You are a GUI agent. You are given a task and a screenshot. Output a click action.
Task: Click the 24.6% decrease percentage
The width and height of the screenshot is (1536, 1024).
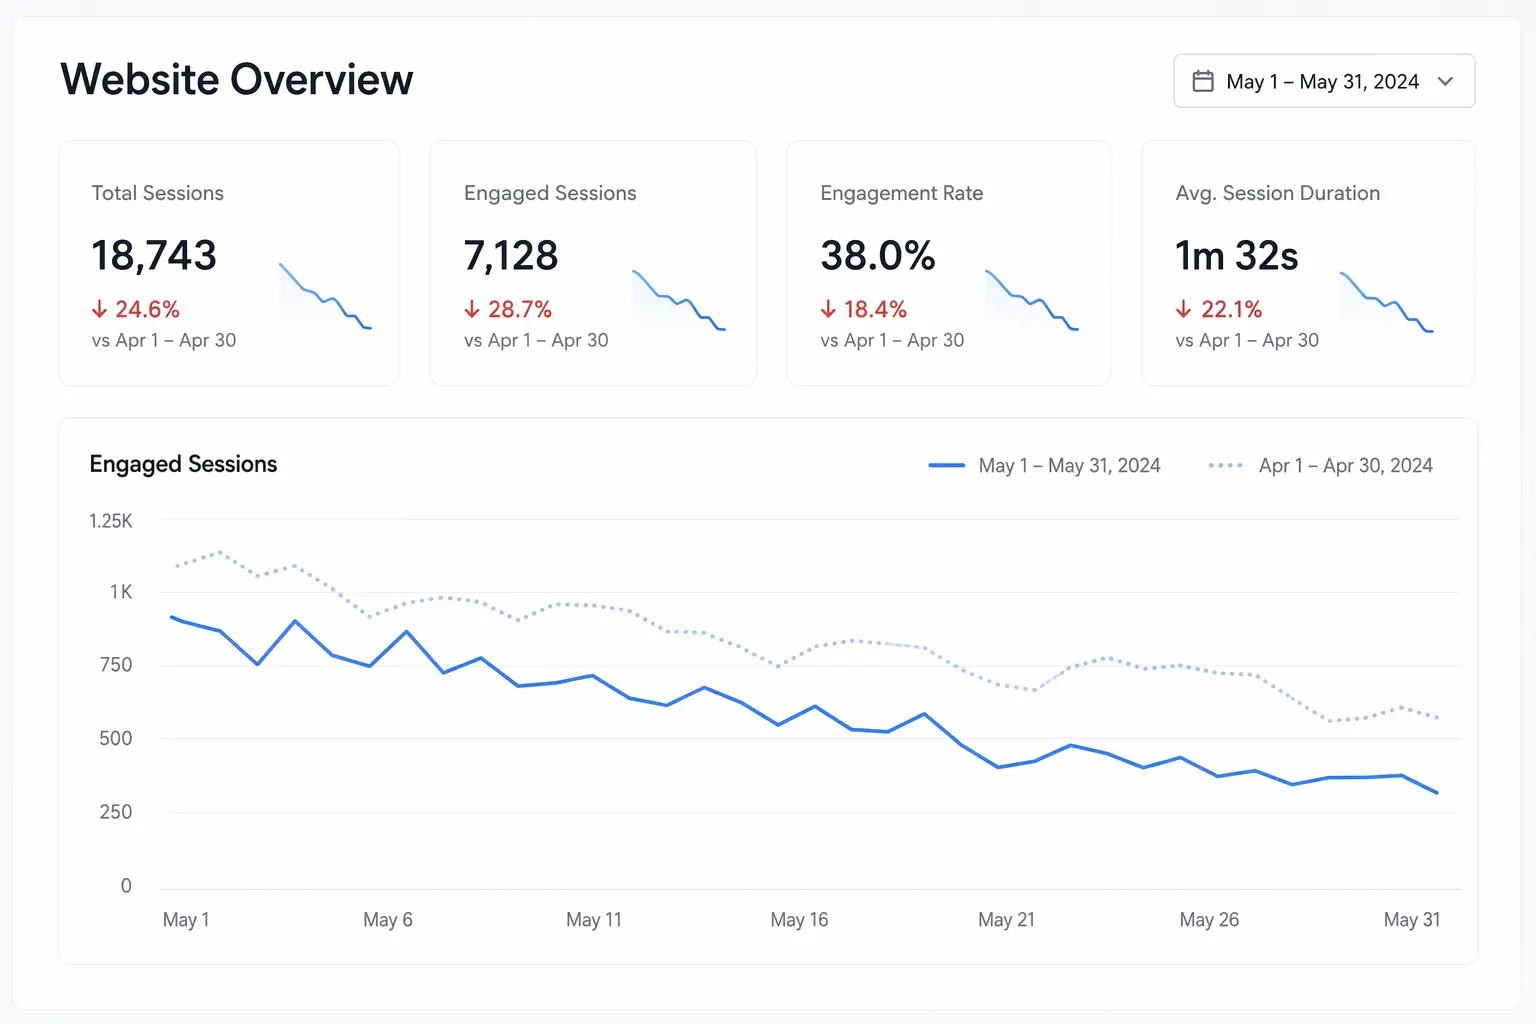tap(147, 309)
